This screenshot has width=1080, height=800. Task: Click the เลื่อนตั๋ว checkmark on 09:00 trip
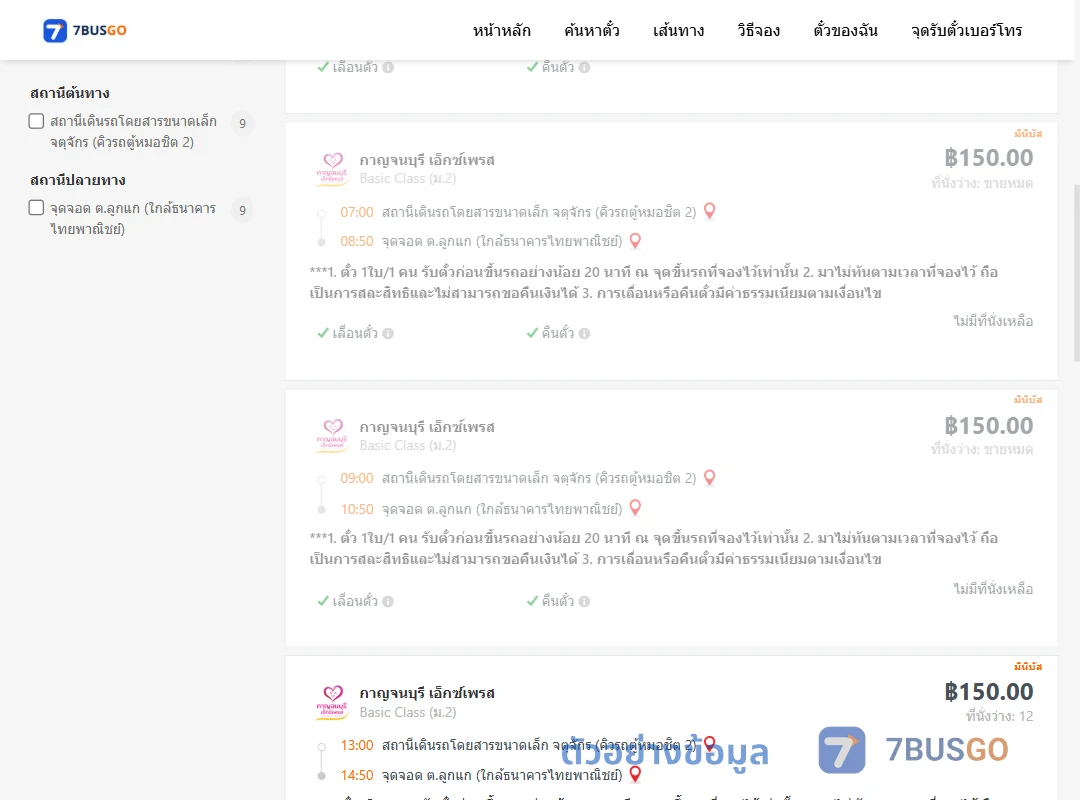point(322,601)
